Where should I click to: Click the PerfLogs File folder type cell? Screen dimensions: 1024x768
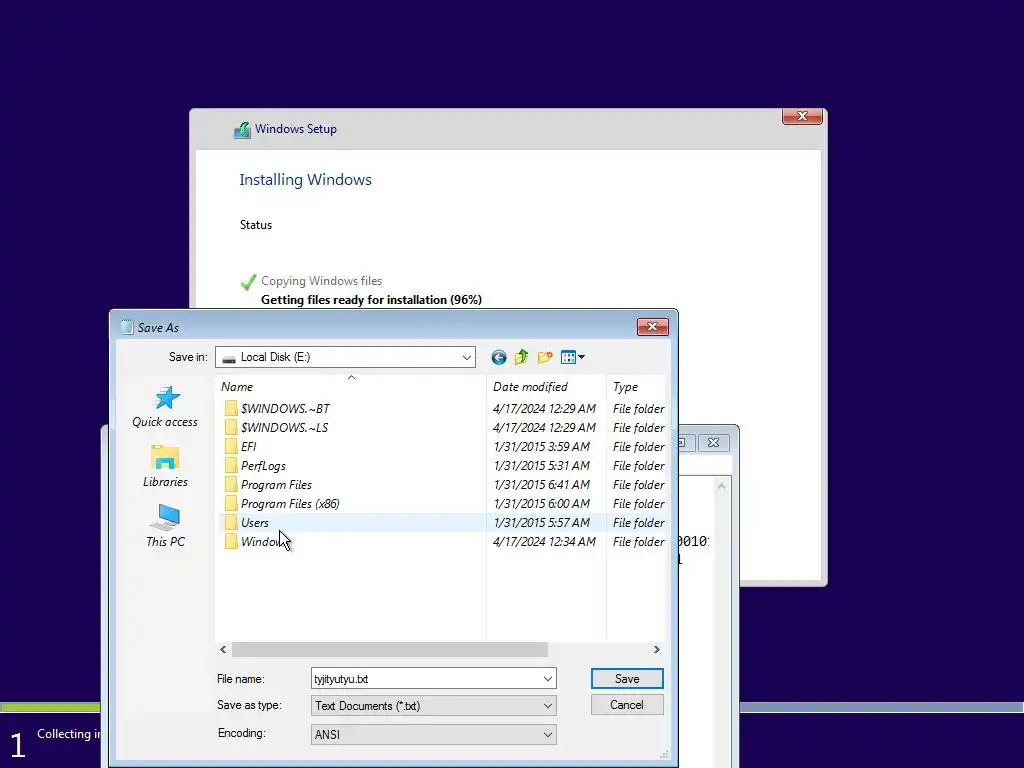(638, 466)
